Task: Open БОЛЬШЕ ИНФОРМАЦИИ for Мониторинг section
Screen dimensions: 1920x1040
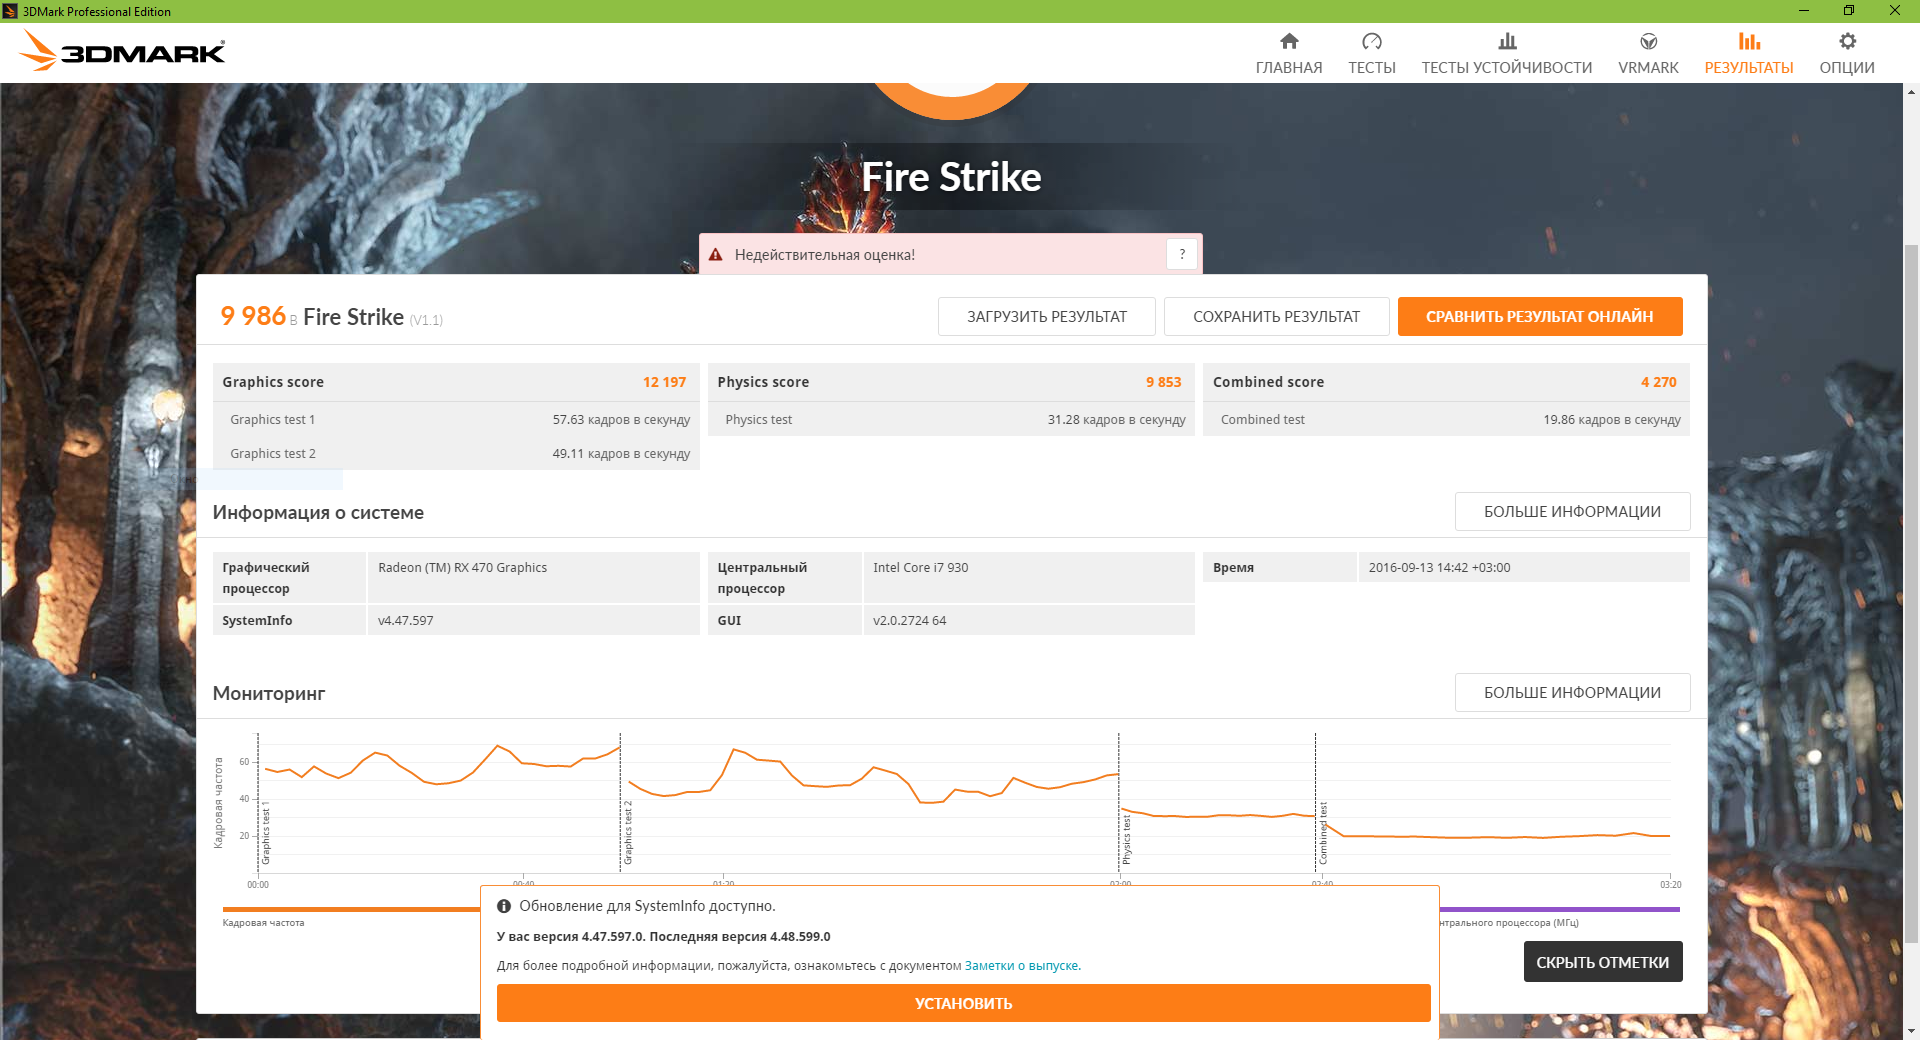Action: pyautogui.click(x=1573, y=693)
